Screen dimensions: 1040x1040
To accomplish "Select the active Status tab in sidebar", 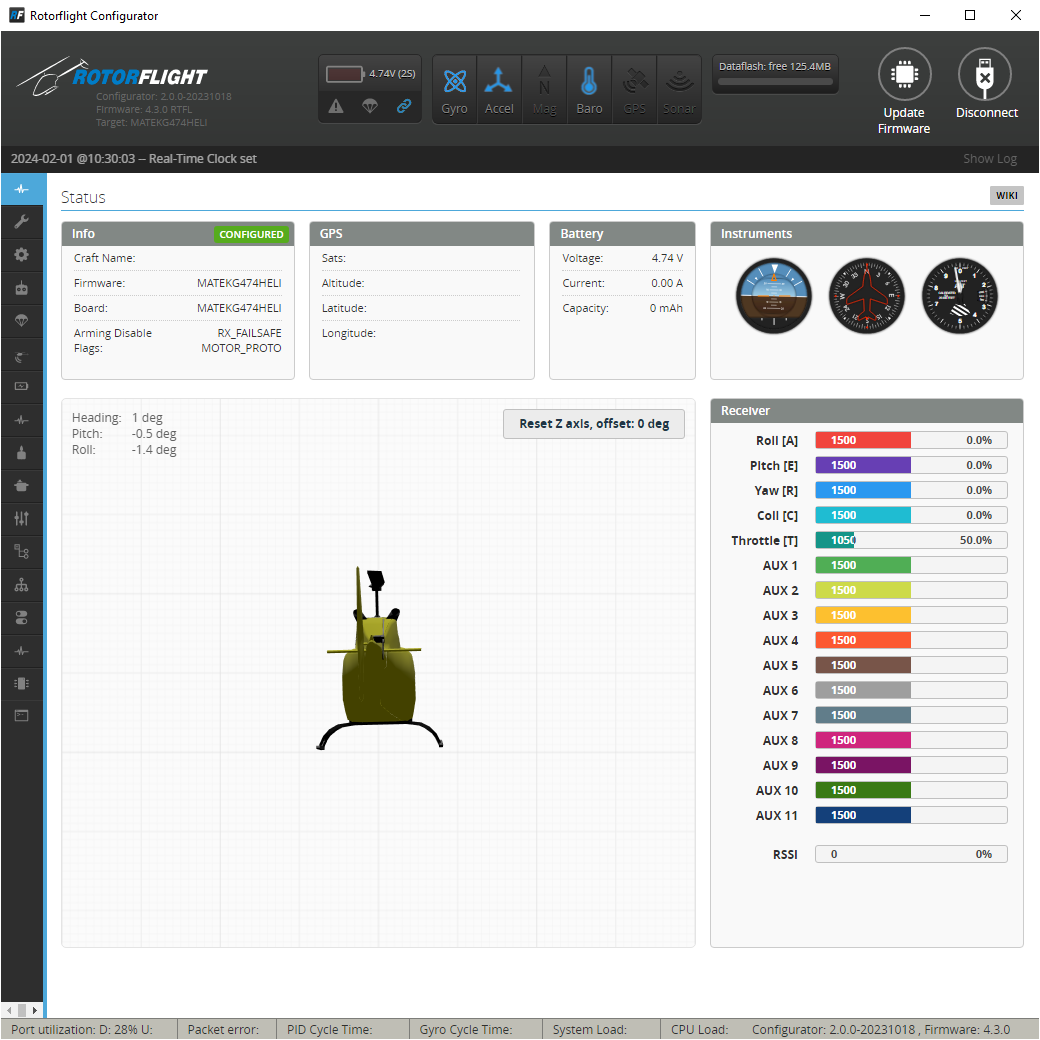I will (21, 189).
